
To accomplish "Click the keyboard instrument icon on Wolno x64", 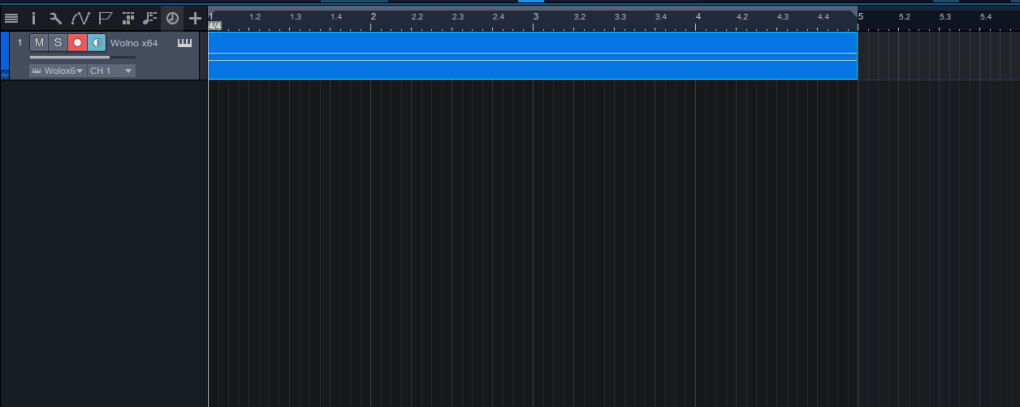I will tap(185, 44).
